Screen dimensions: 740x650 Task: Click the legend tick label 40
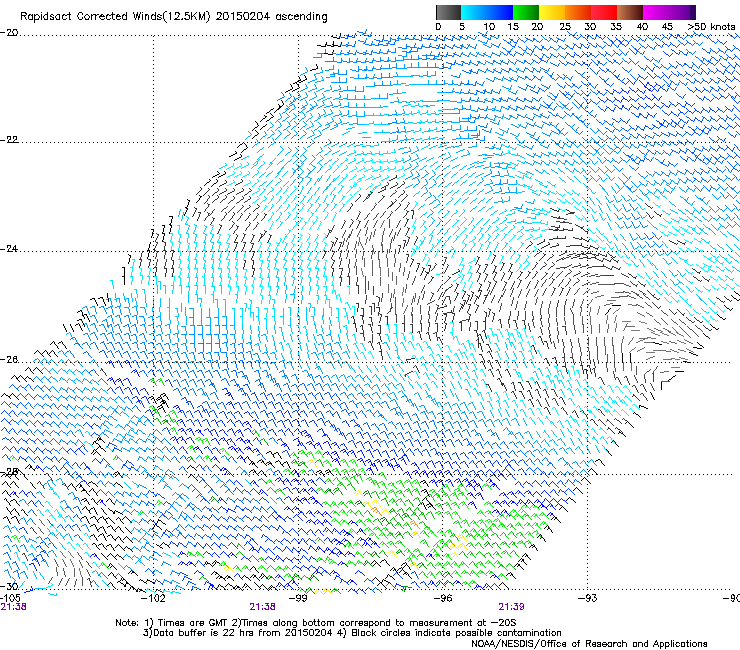(x=642, y=27)
